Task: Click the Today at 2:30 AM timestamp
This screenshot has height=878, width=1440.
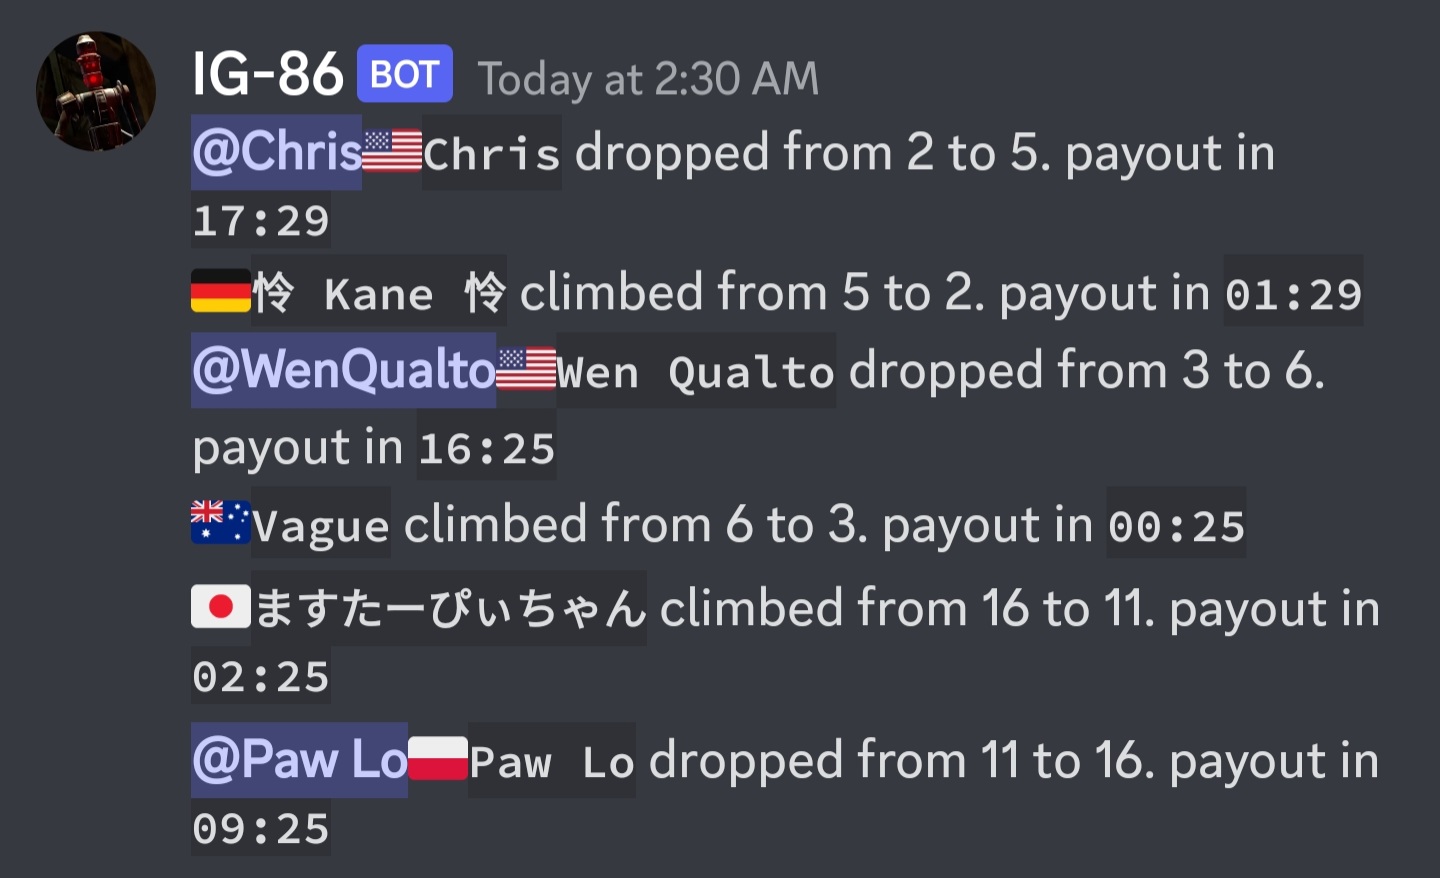Action: coord(648,78)
